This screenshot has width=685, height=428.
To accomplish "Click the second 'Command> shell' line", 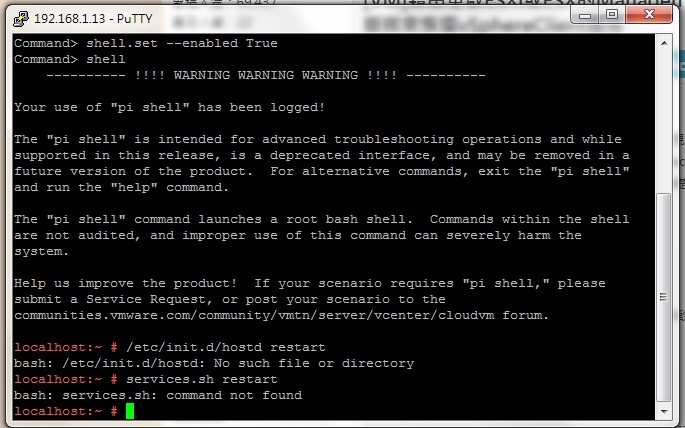I will click(69, 59).
